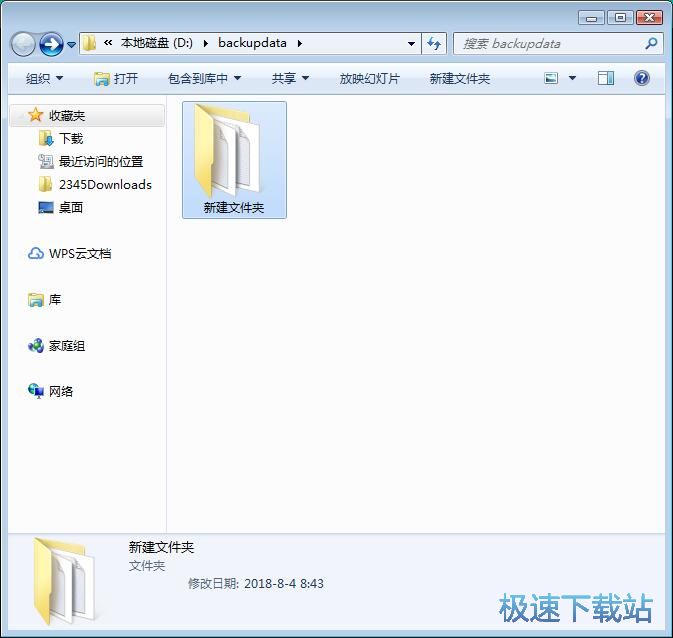Click the 家庭组 homegroup icon
Screen dimensions: 673x638
click(36, 345)
